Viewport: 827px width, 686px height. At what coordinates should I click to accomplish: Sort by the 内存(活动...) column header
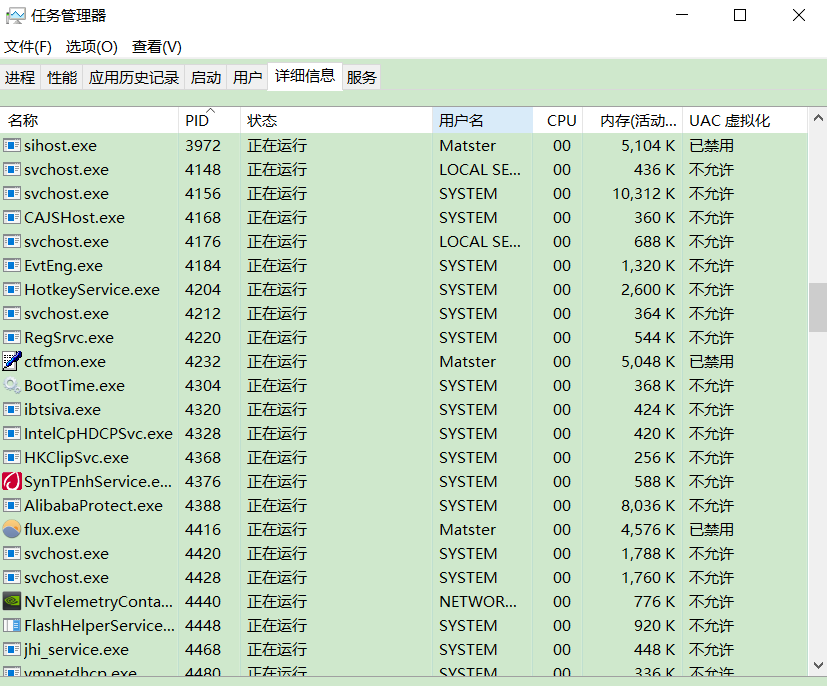632,120
